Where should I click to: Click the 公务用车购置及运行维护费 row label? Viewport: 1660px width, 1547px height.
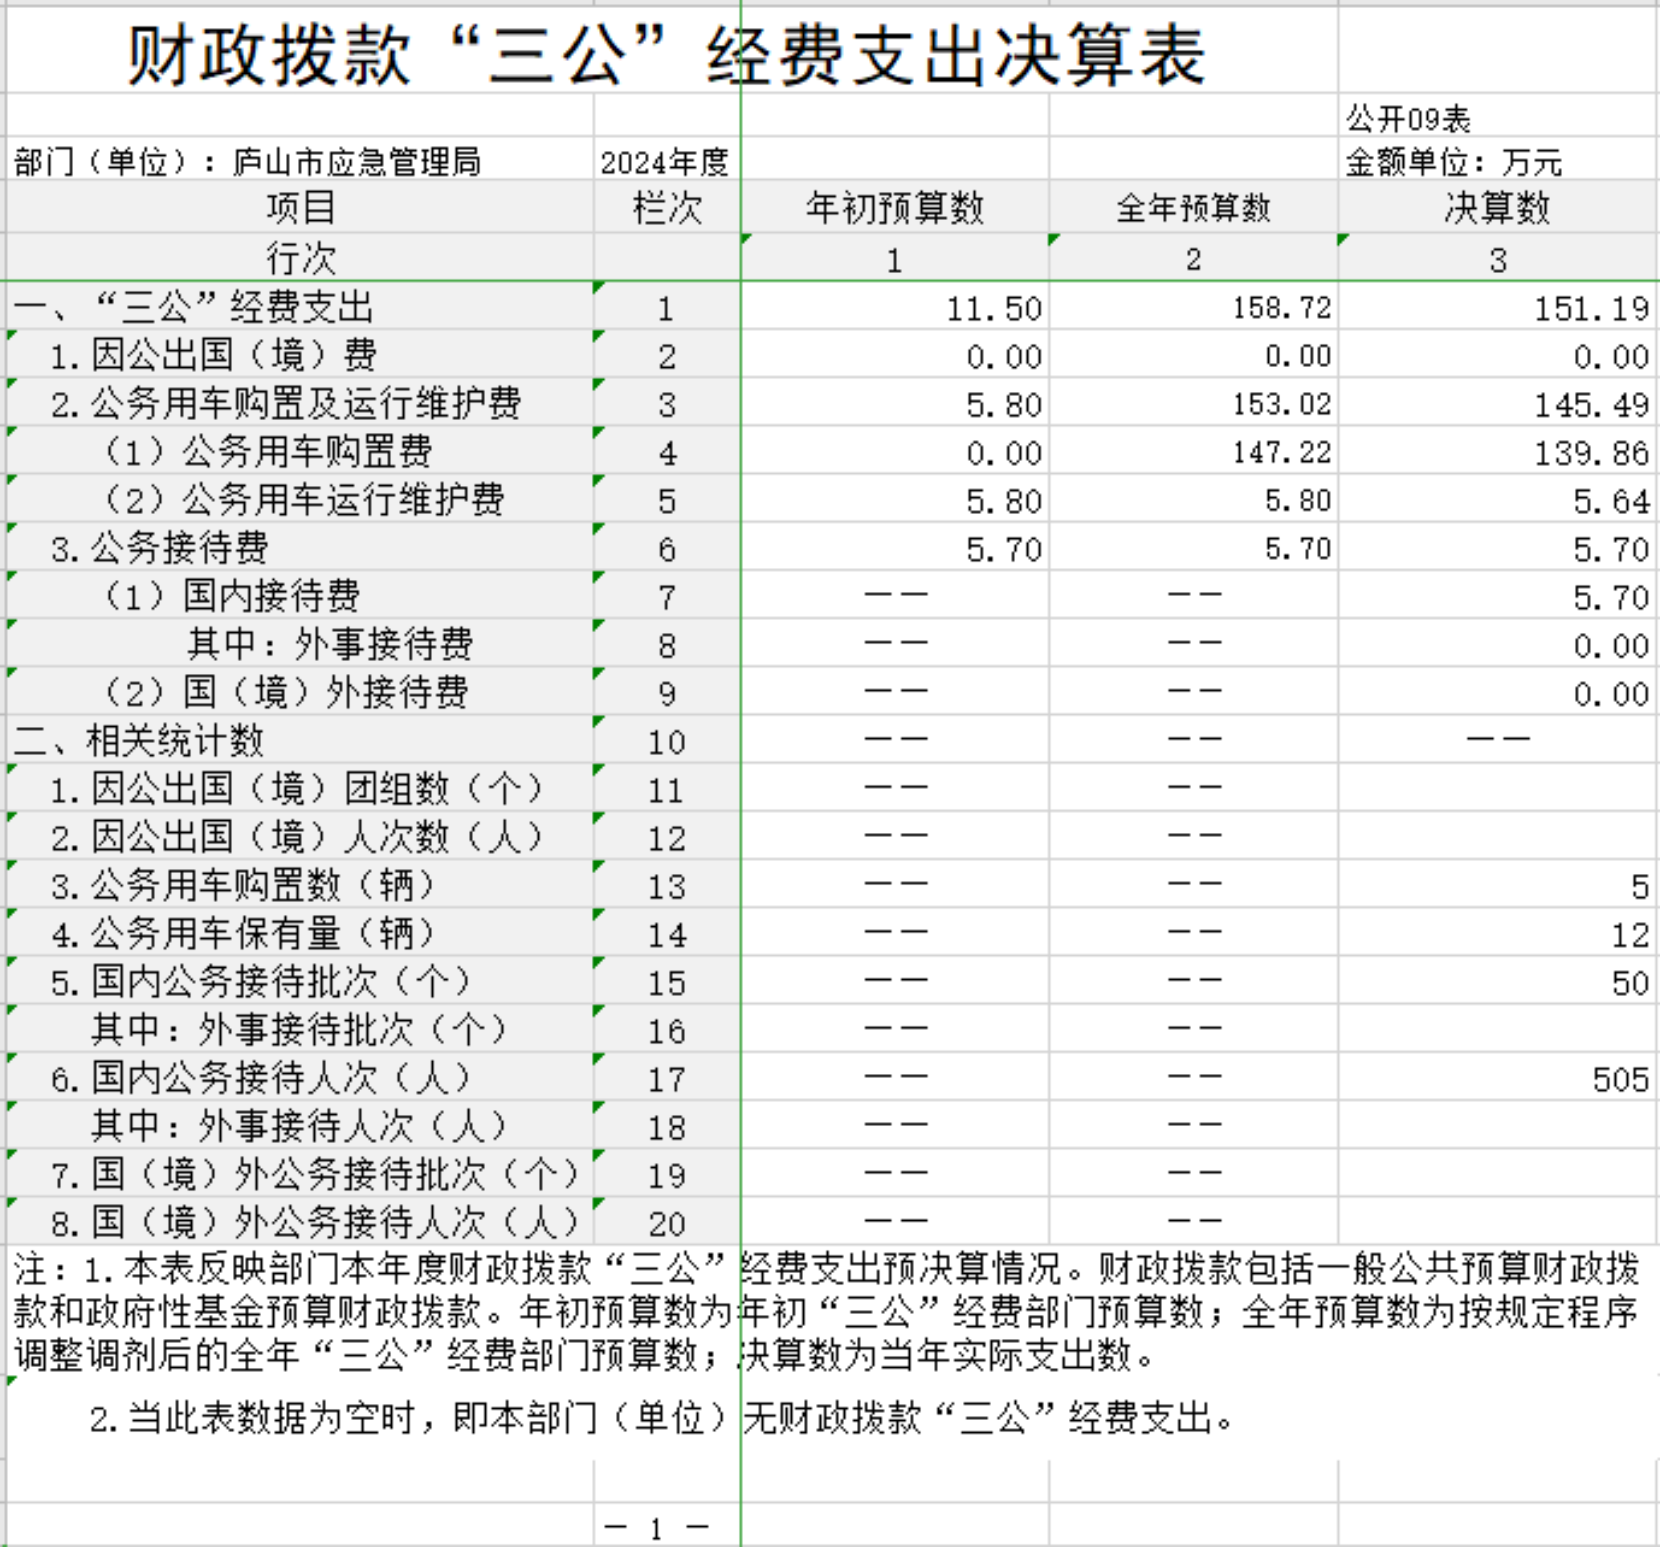click(286, 404)
